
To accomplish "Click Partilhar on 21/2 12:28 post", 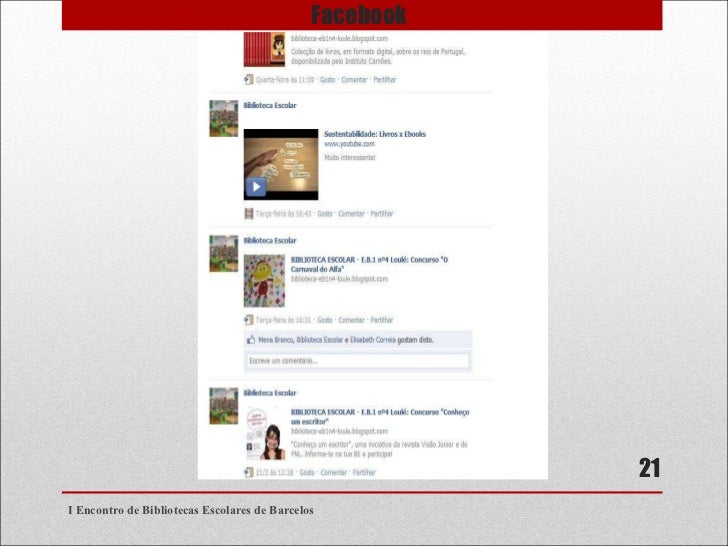I will 364,473.
